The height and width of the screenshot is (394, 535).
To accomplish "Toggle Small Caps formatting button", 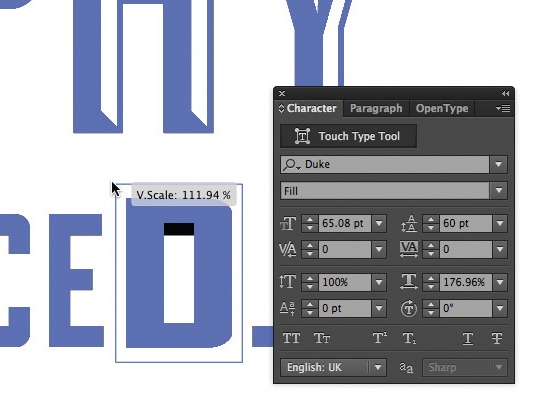I will point(322,338).
